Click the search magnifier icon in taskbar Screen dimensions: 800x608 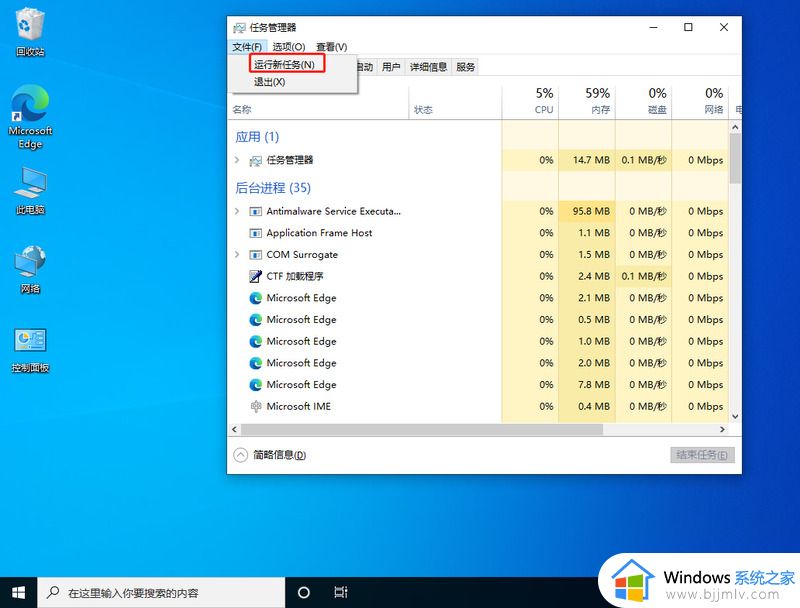pyautogui.click(x=53, y=592)
